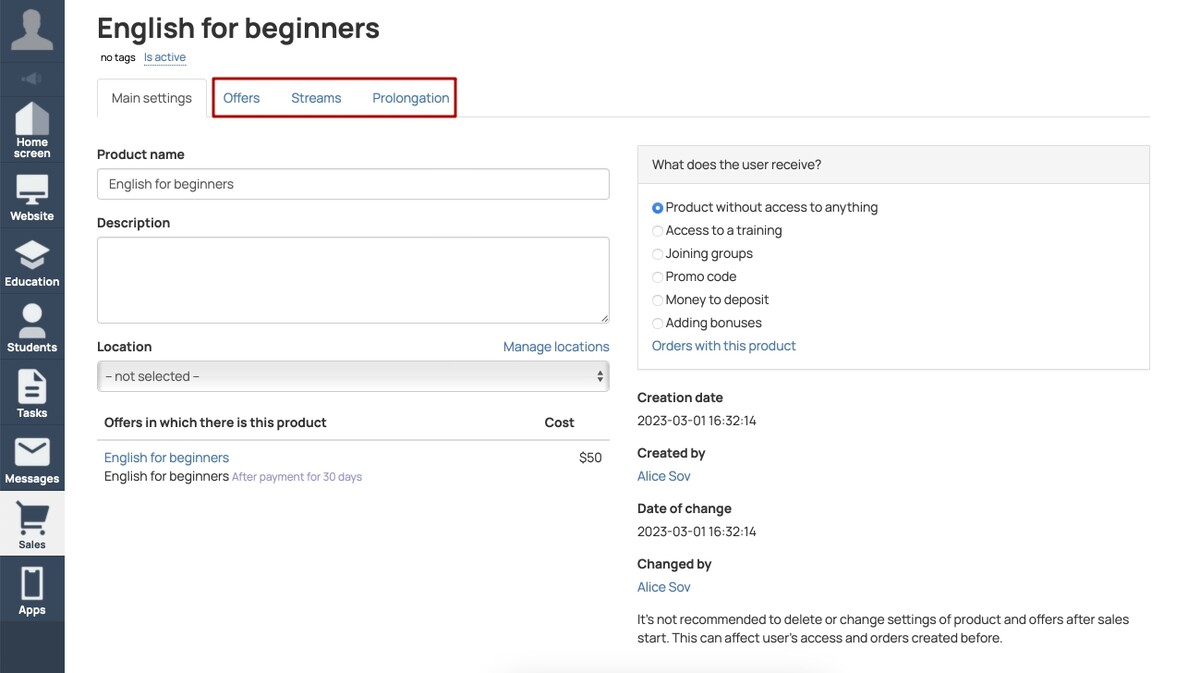1200x673 pixels.
Task: Click the Description text area
Action: coord(353,280)
